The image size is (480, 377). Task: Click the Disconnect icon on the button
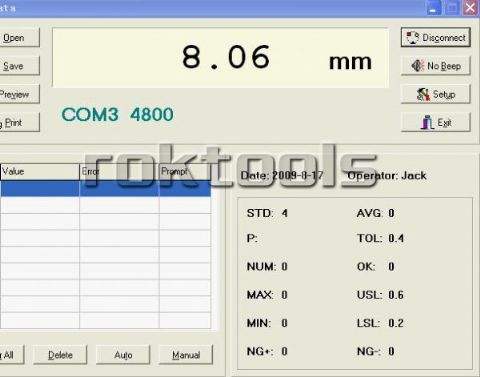[x=413, y=38]
